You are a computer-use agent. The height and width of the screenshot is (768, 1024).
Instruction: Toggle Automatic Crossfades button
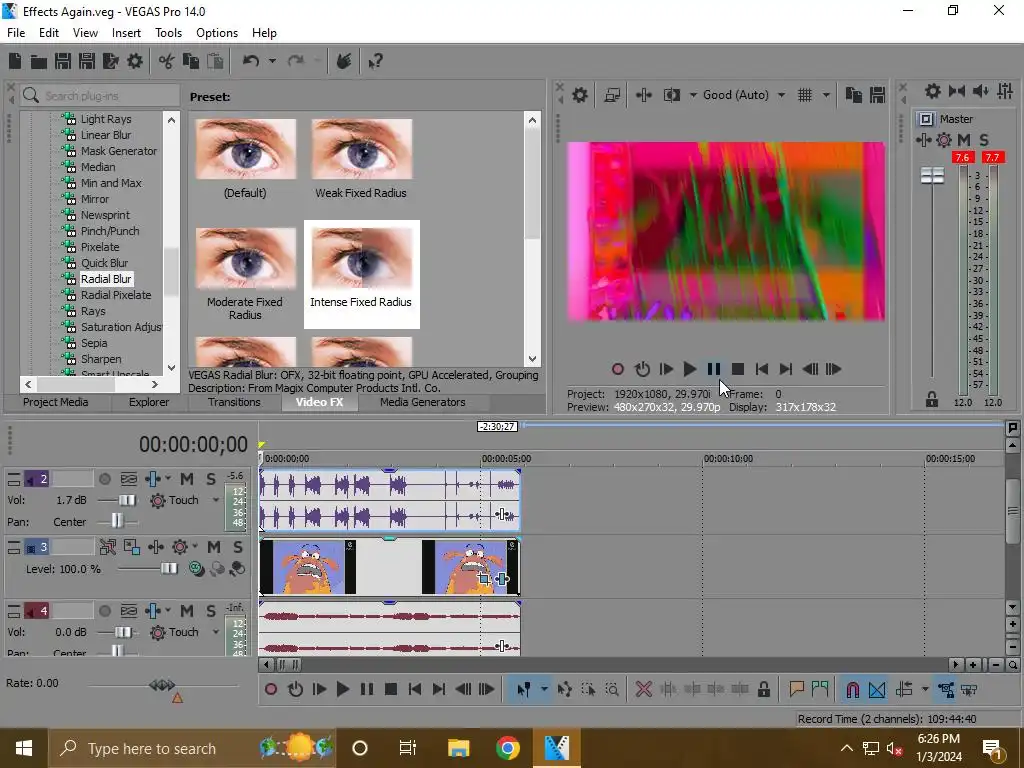(877, 689)
